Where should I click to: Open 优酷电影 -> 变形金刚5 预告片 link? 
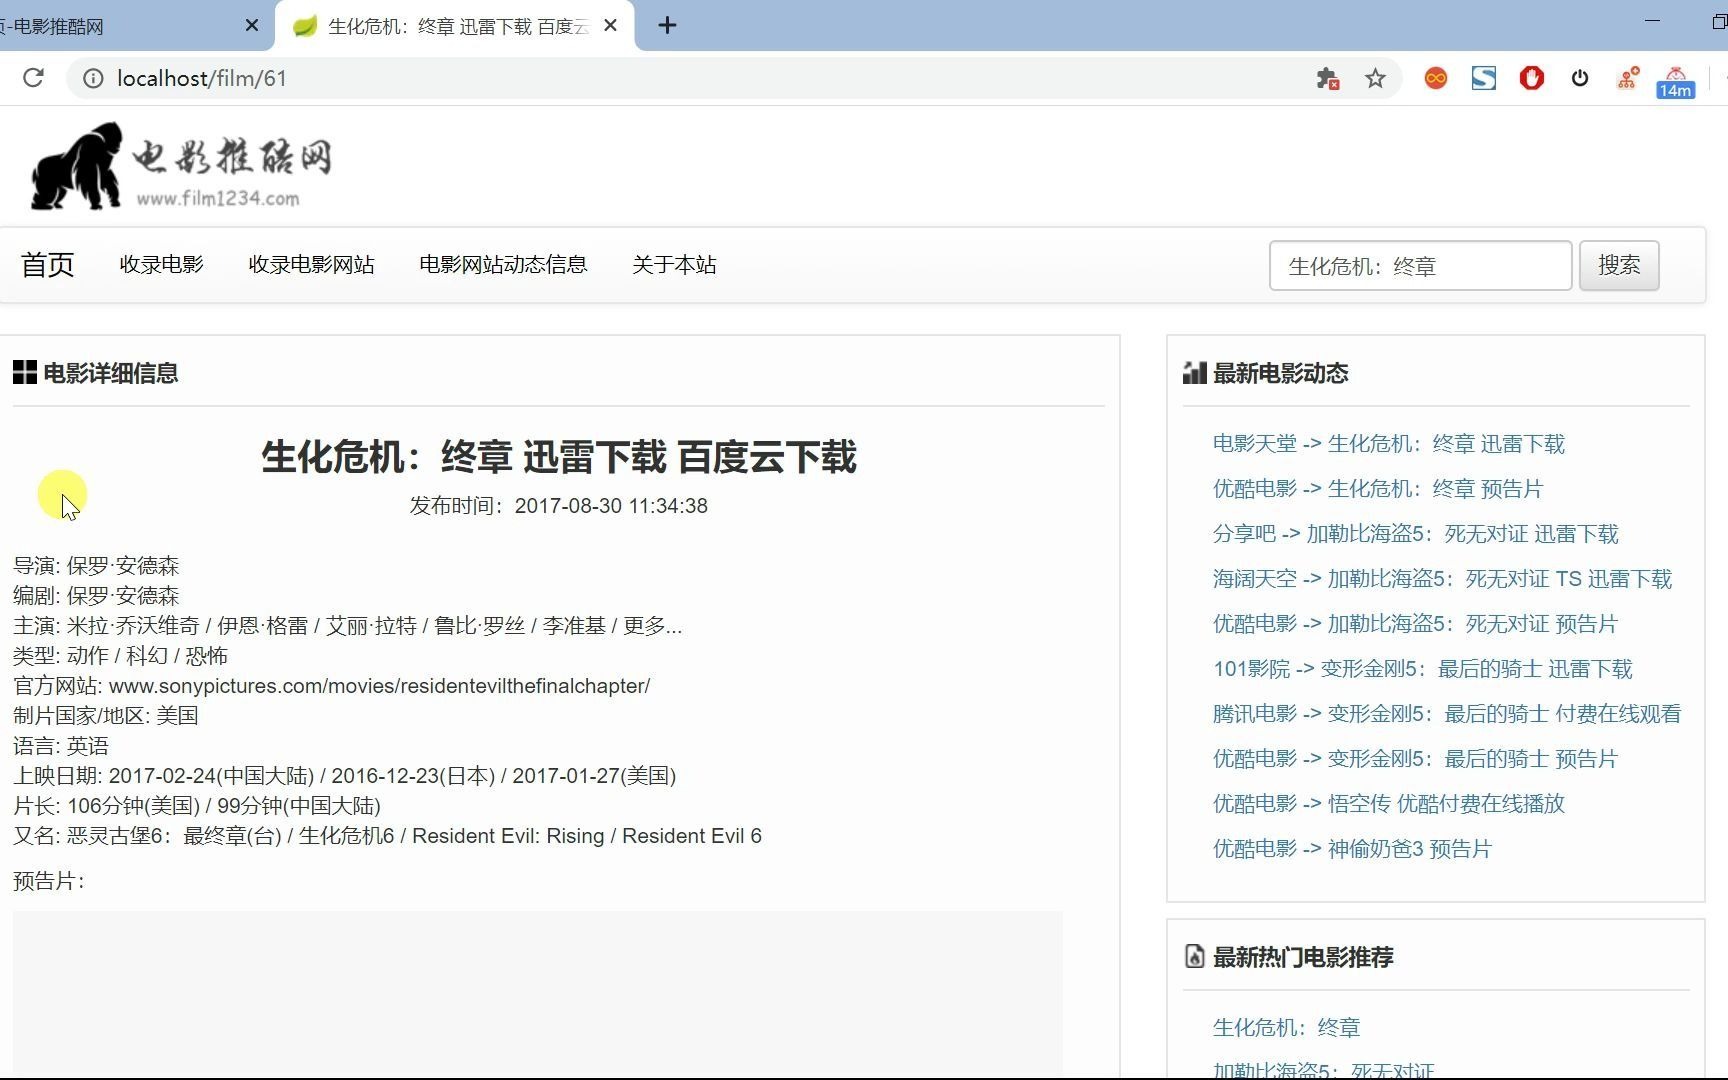point(1416,759)
